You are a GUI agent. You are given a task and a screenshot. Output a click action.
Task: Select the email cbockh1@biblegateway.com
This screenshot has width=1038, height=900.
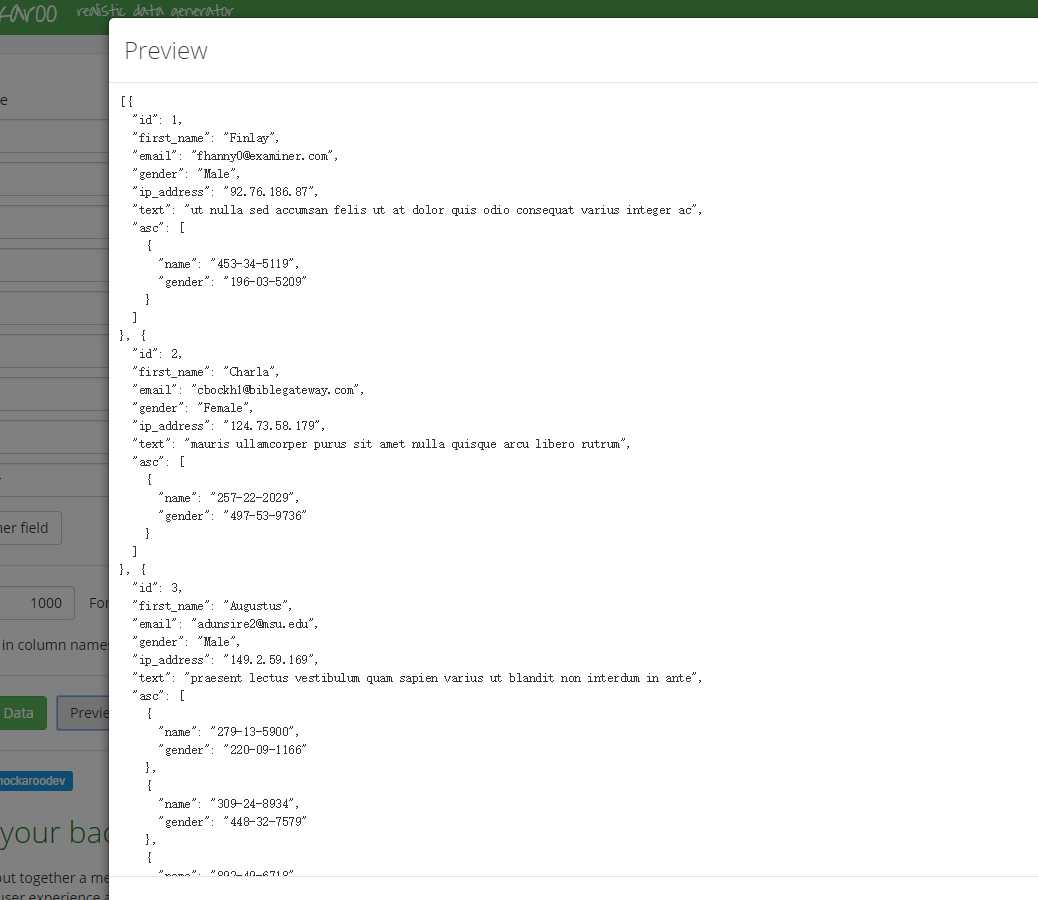pyautogui.click(x=277, y=390)
